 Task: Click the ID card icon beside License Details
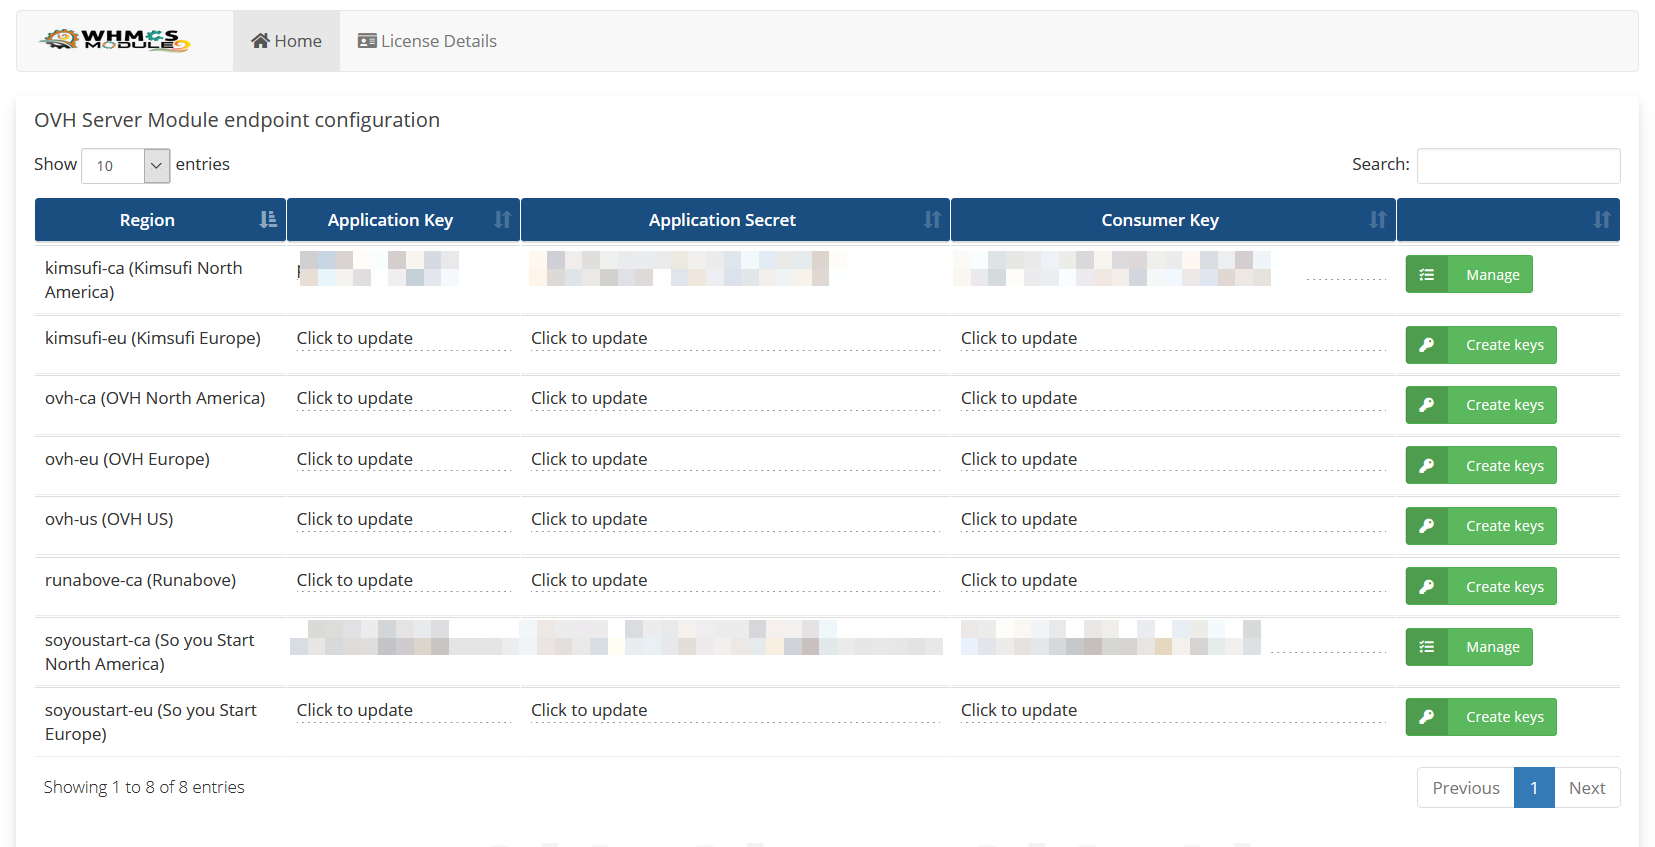367,41
